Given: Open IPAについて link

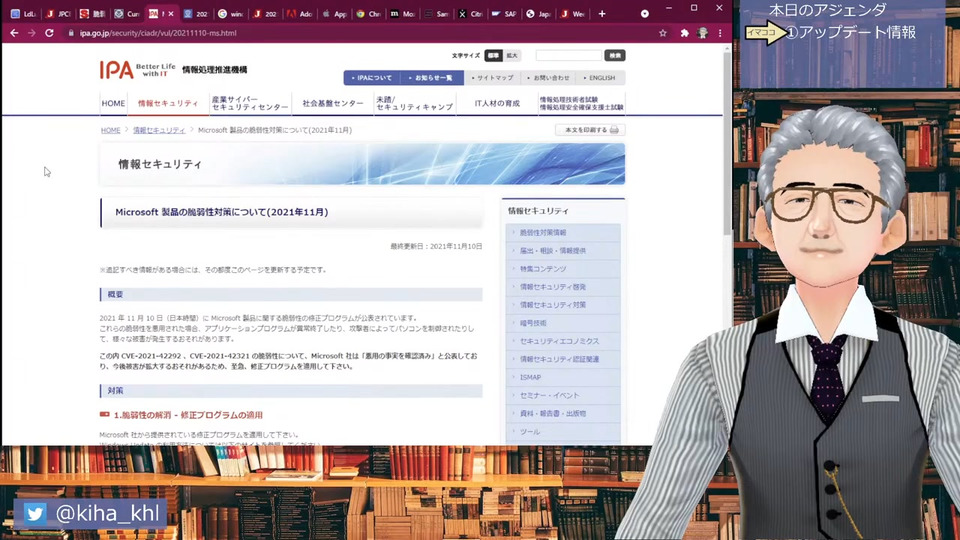Looking at the screenshot, I should click(372, 78).
